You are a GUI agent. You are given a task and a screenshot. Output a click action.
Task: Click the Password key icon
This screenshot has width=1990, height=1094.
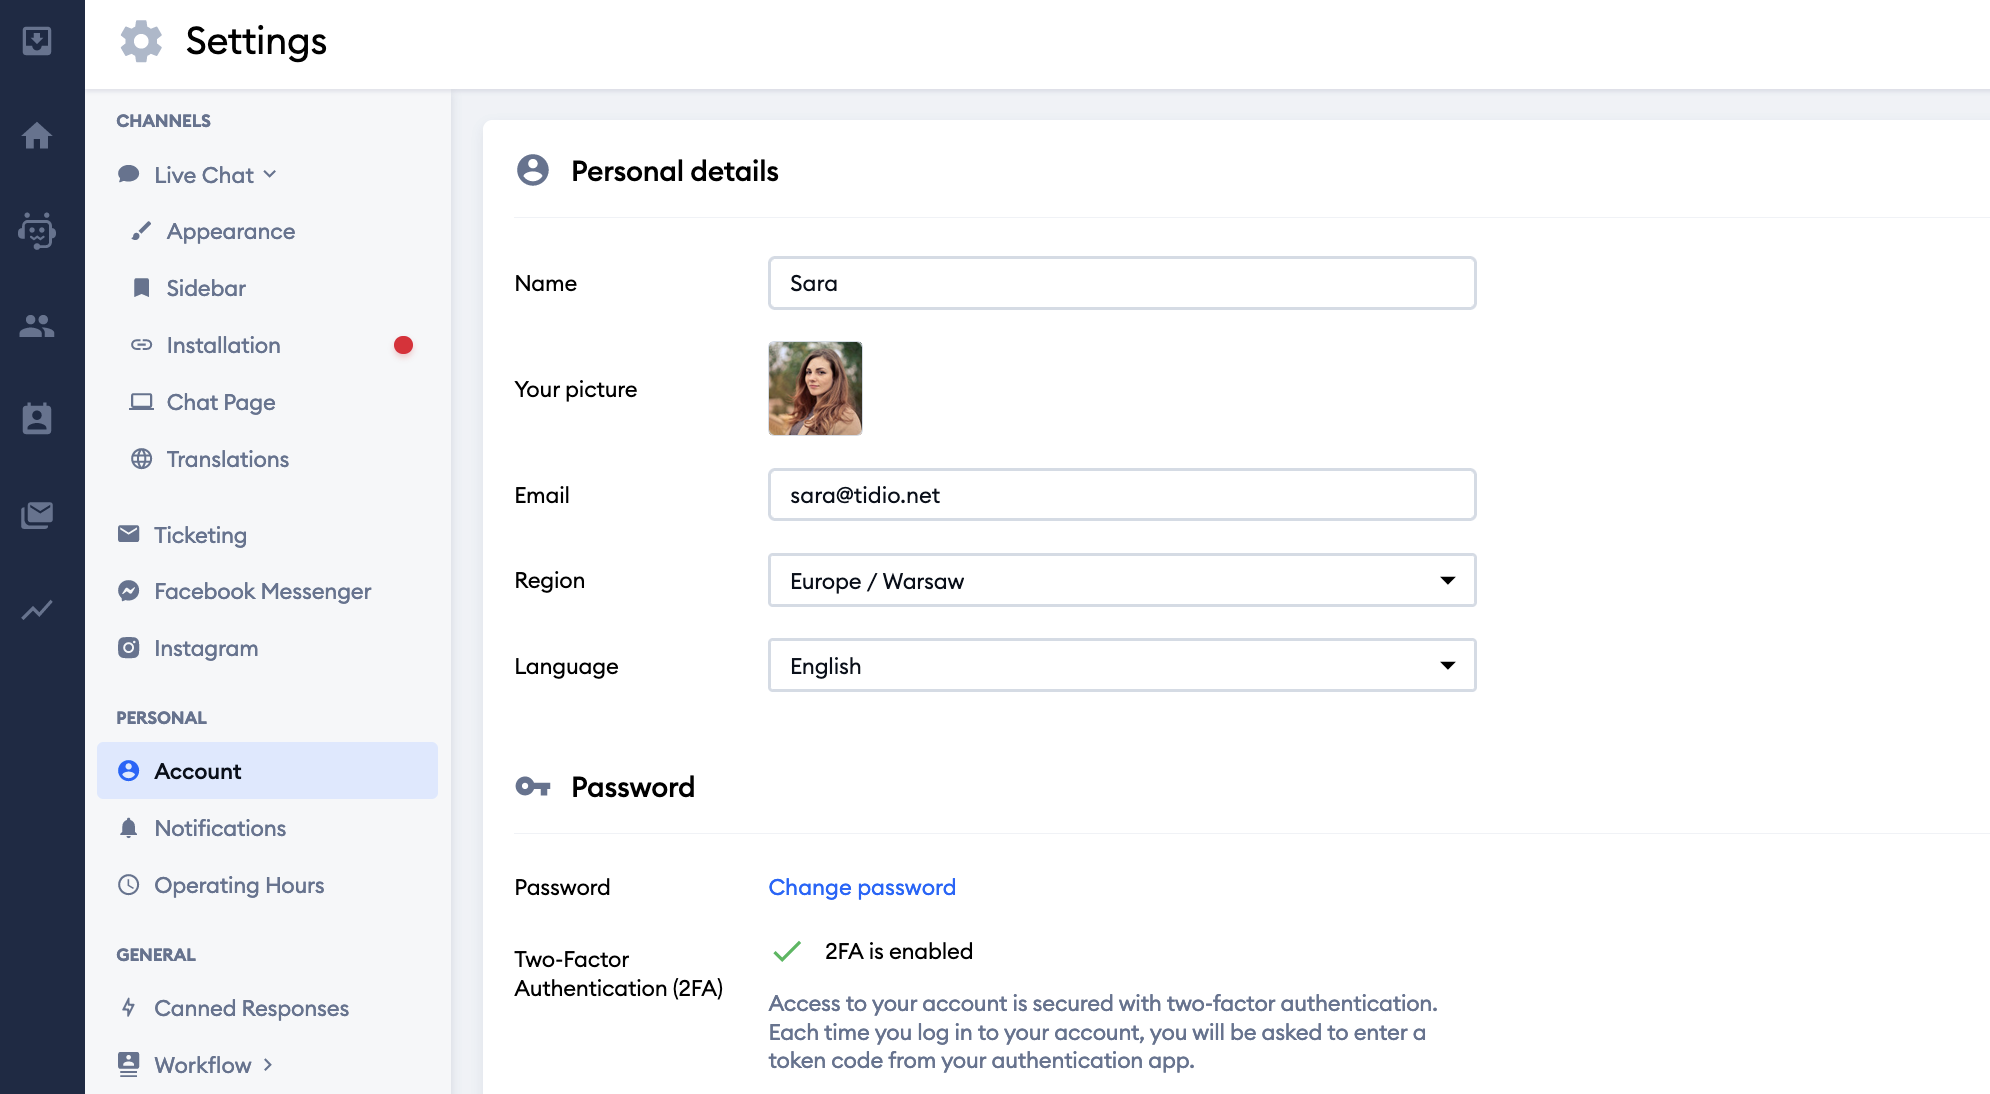532,787
